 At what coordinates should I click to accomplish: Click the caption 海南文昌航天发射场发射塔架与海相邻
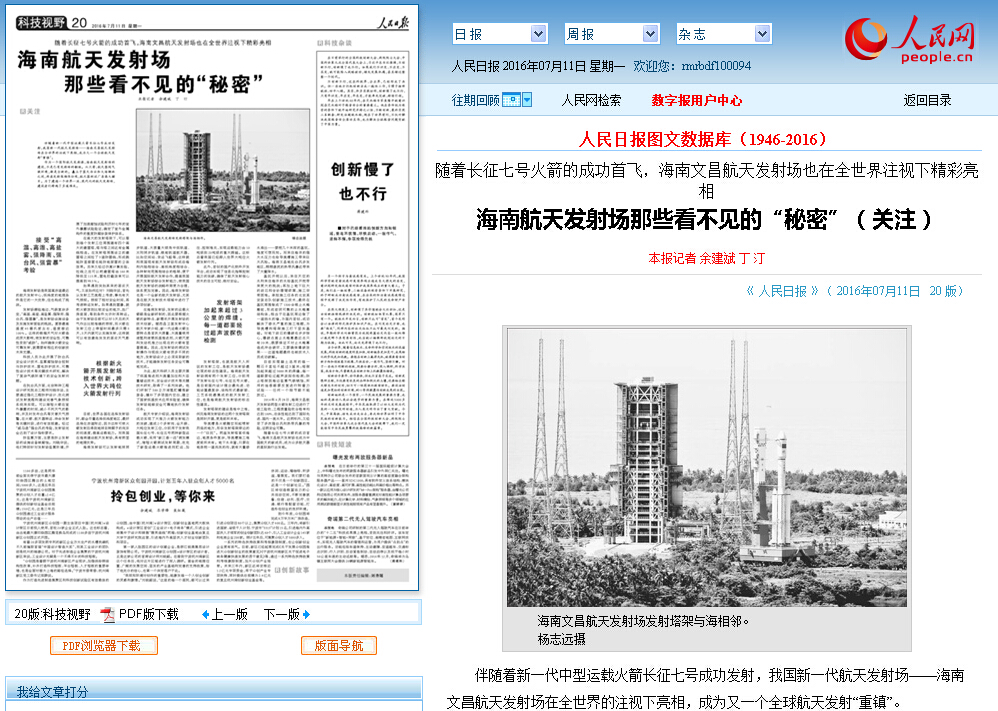pos(643,621)
